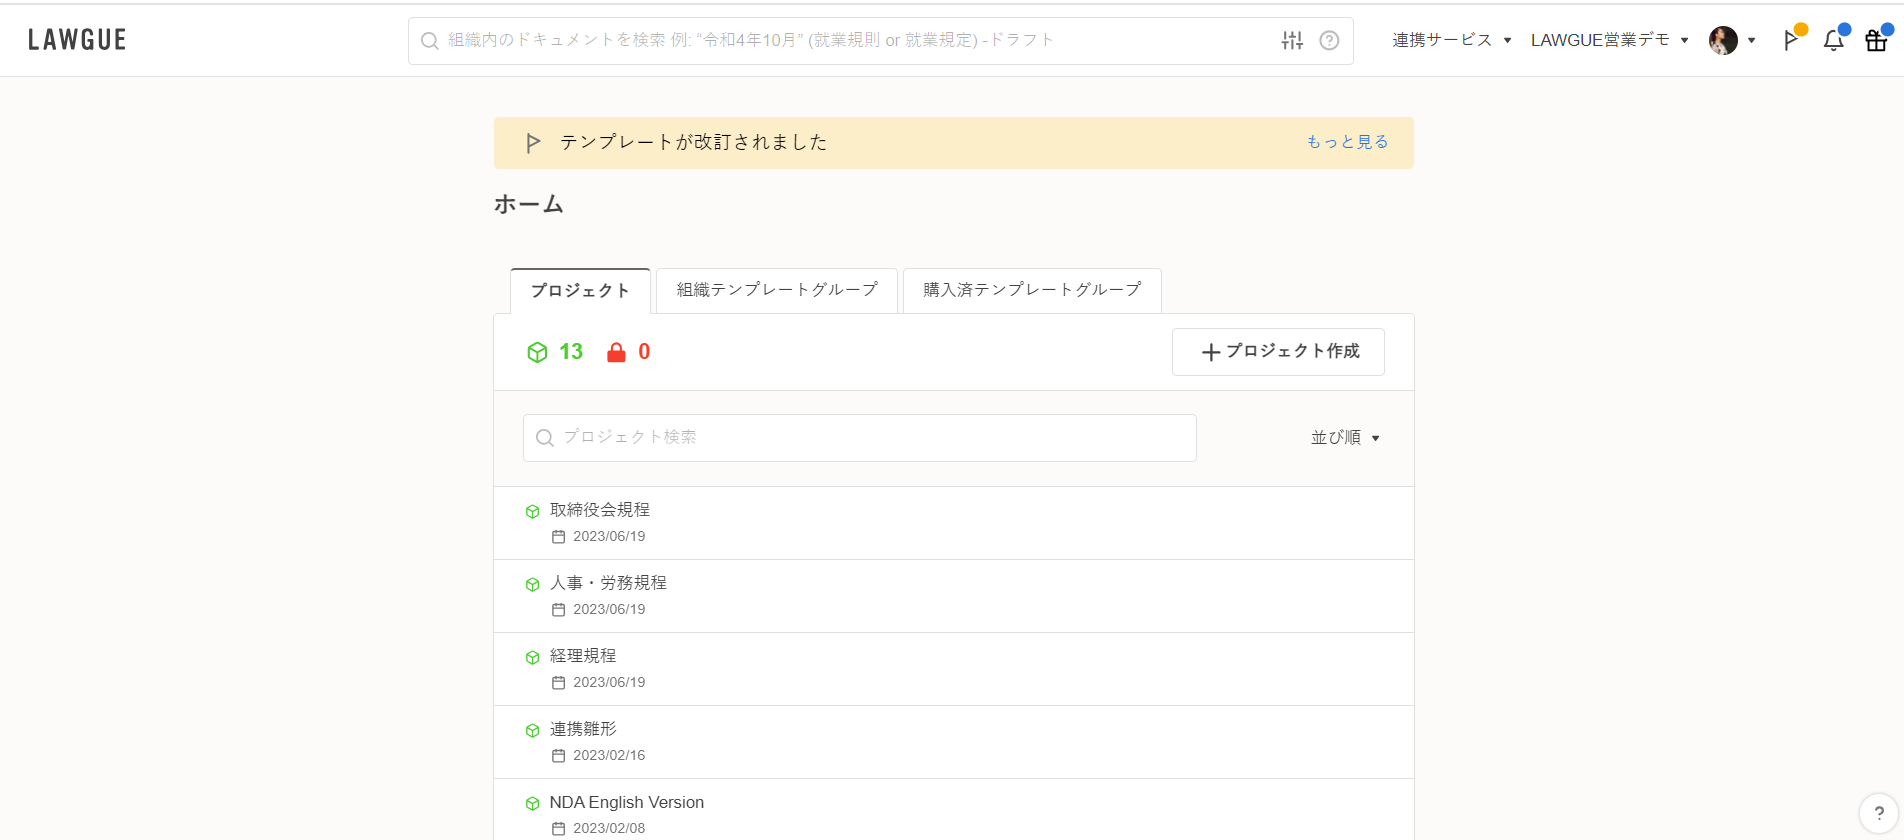Click the search help question mark icon
This screenshot has height=840, width=1904.
tap(1329, 41)
